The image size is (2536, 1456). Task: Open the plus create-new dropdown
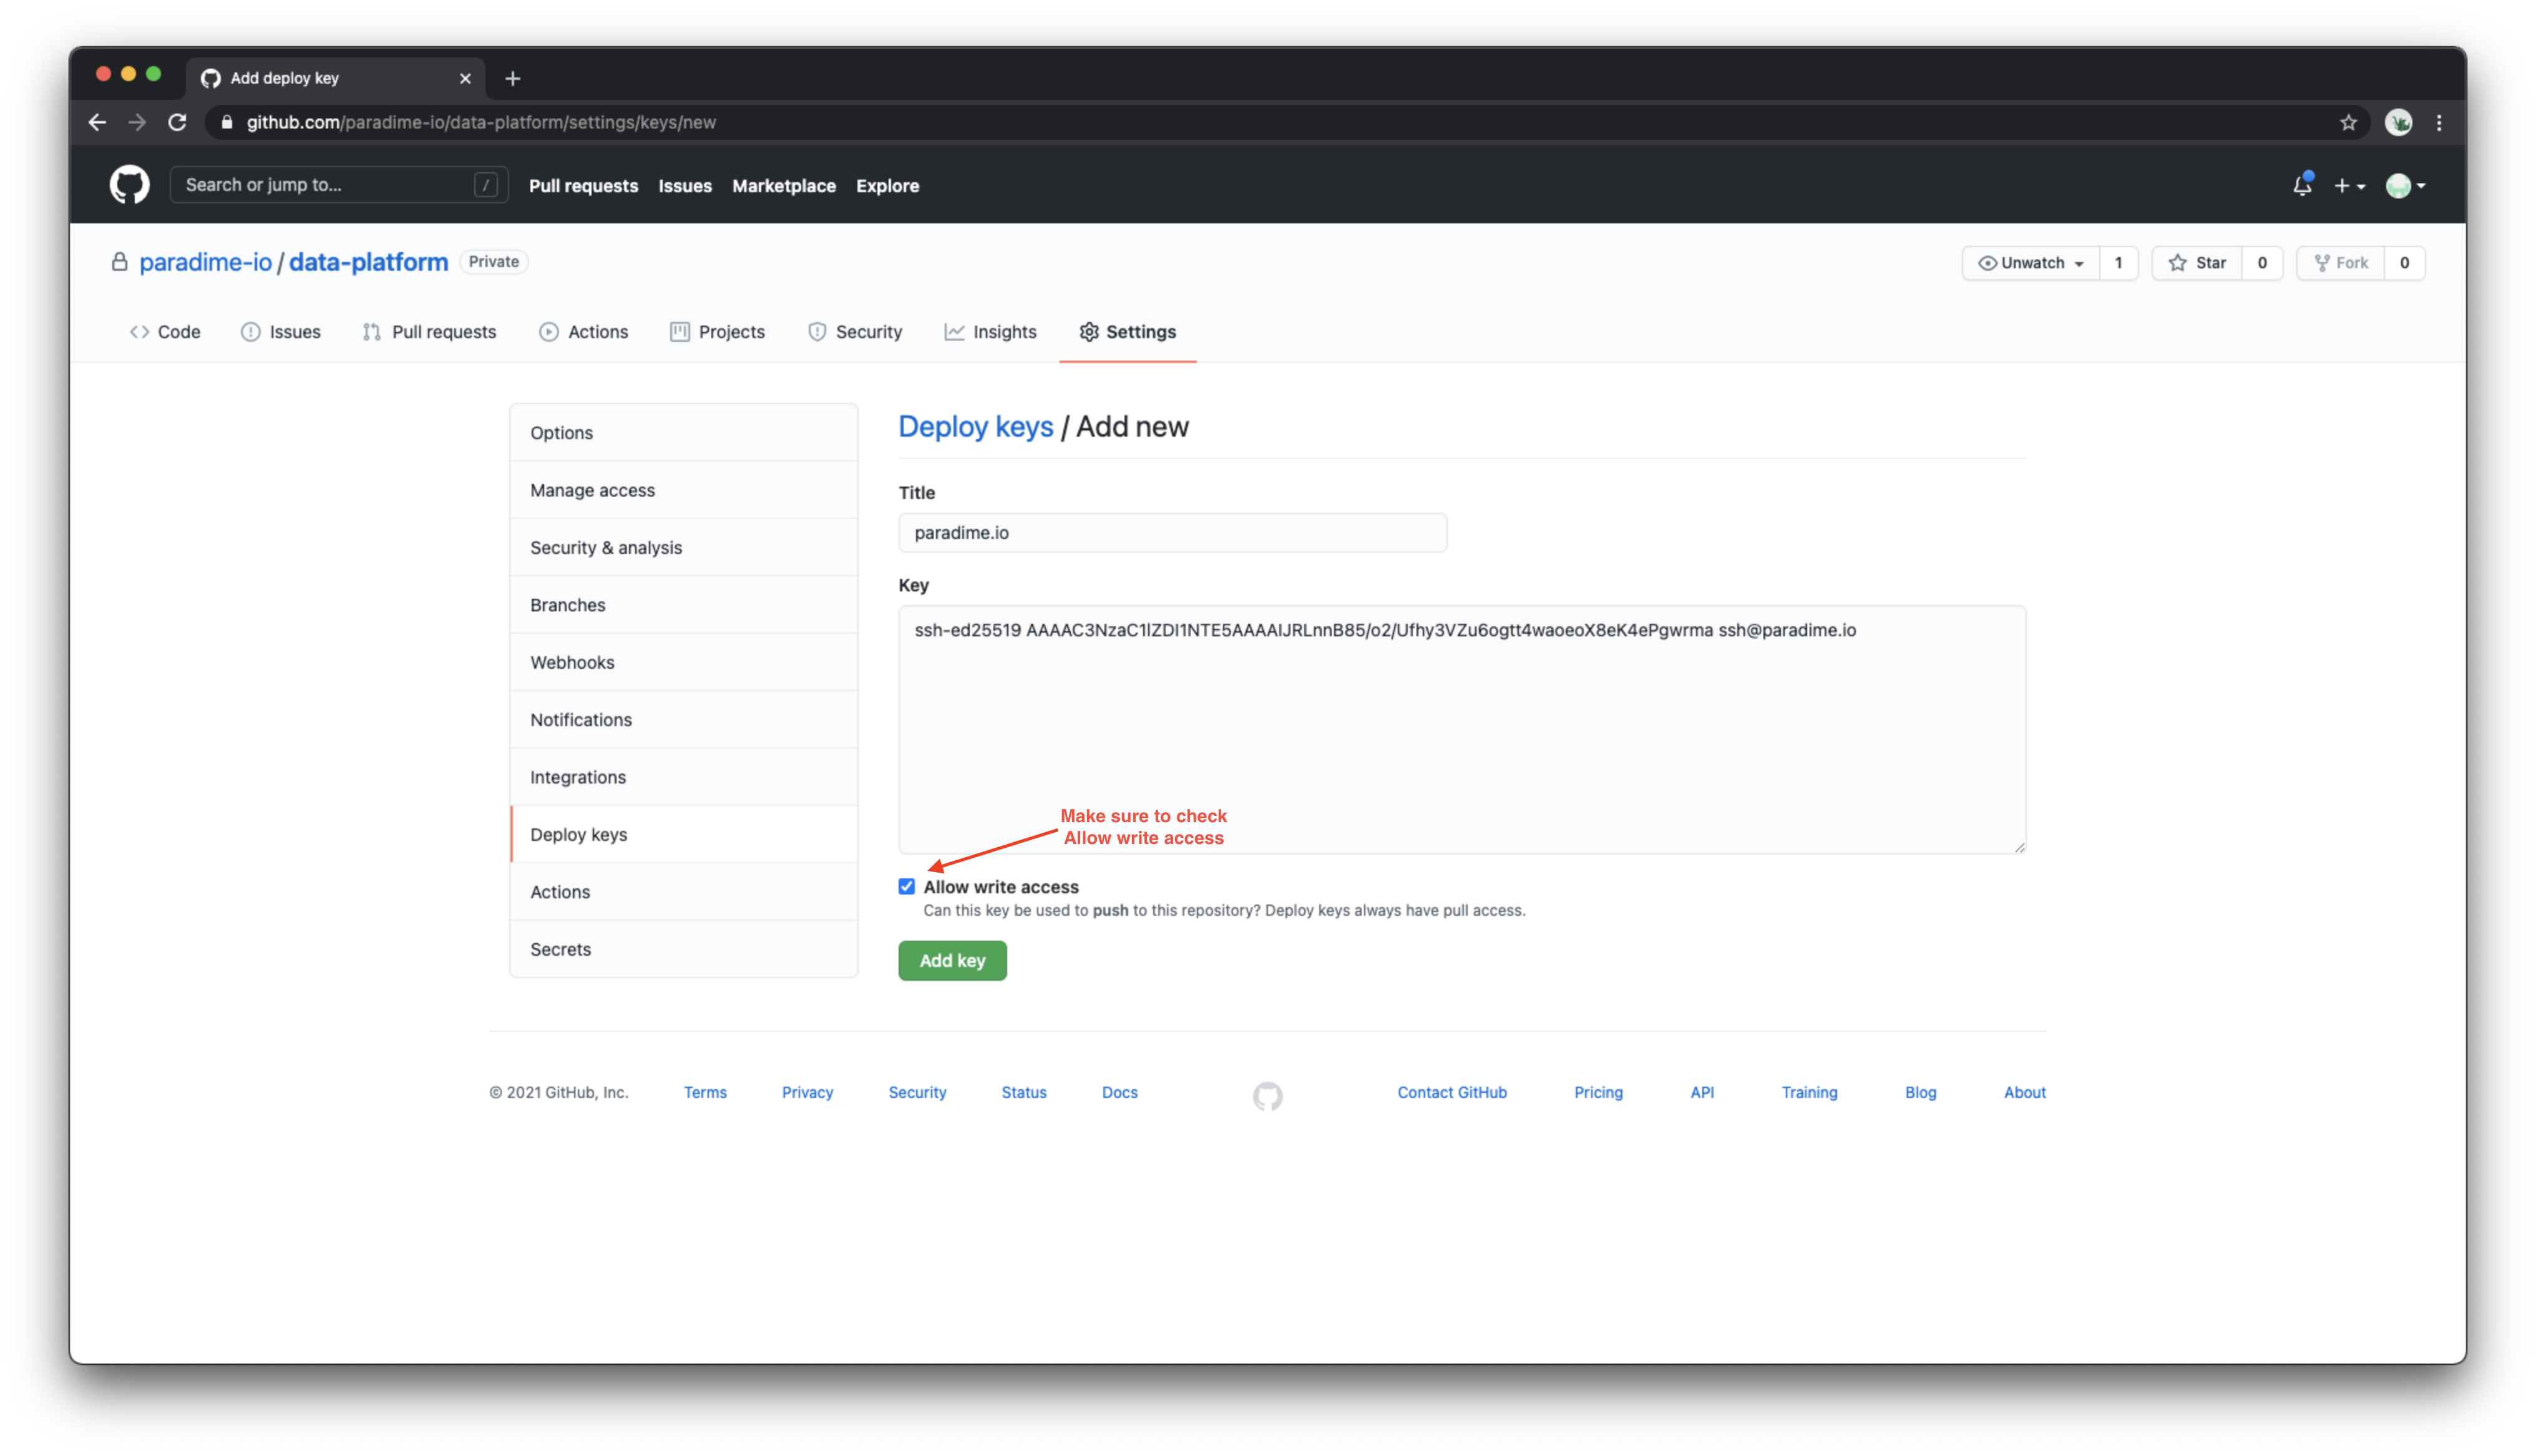coord(2349,186)
